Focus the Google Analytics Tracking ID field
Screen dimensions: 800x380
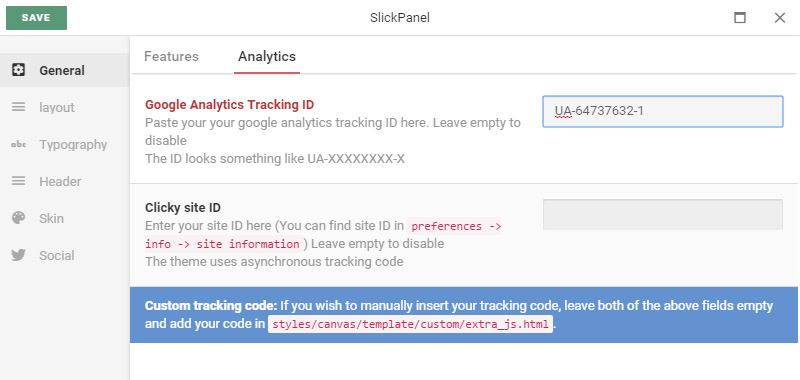[663, 111]
